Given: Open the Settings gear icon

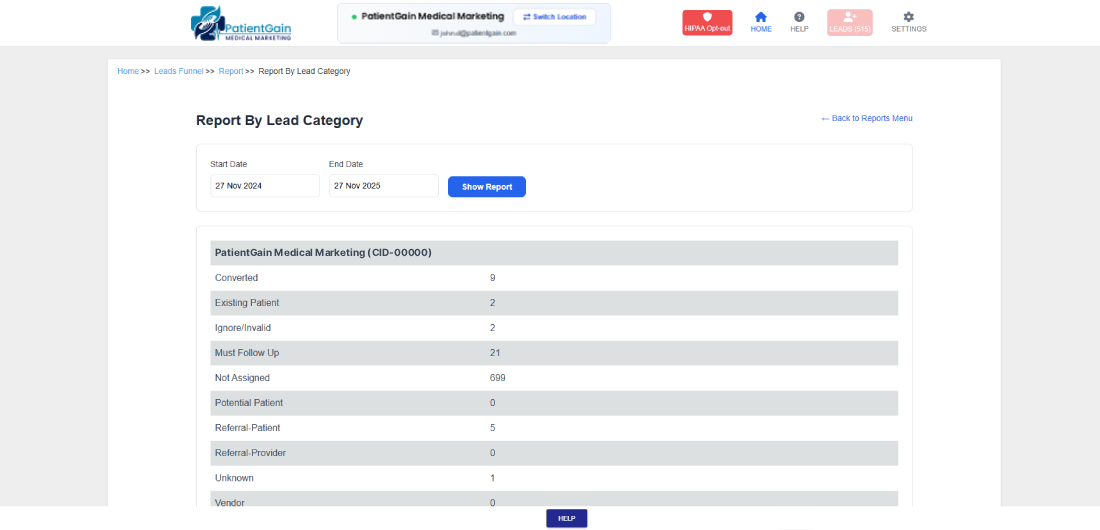Looking at the screenshot, I should [908, 22].
